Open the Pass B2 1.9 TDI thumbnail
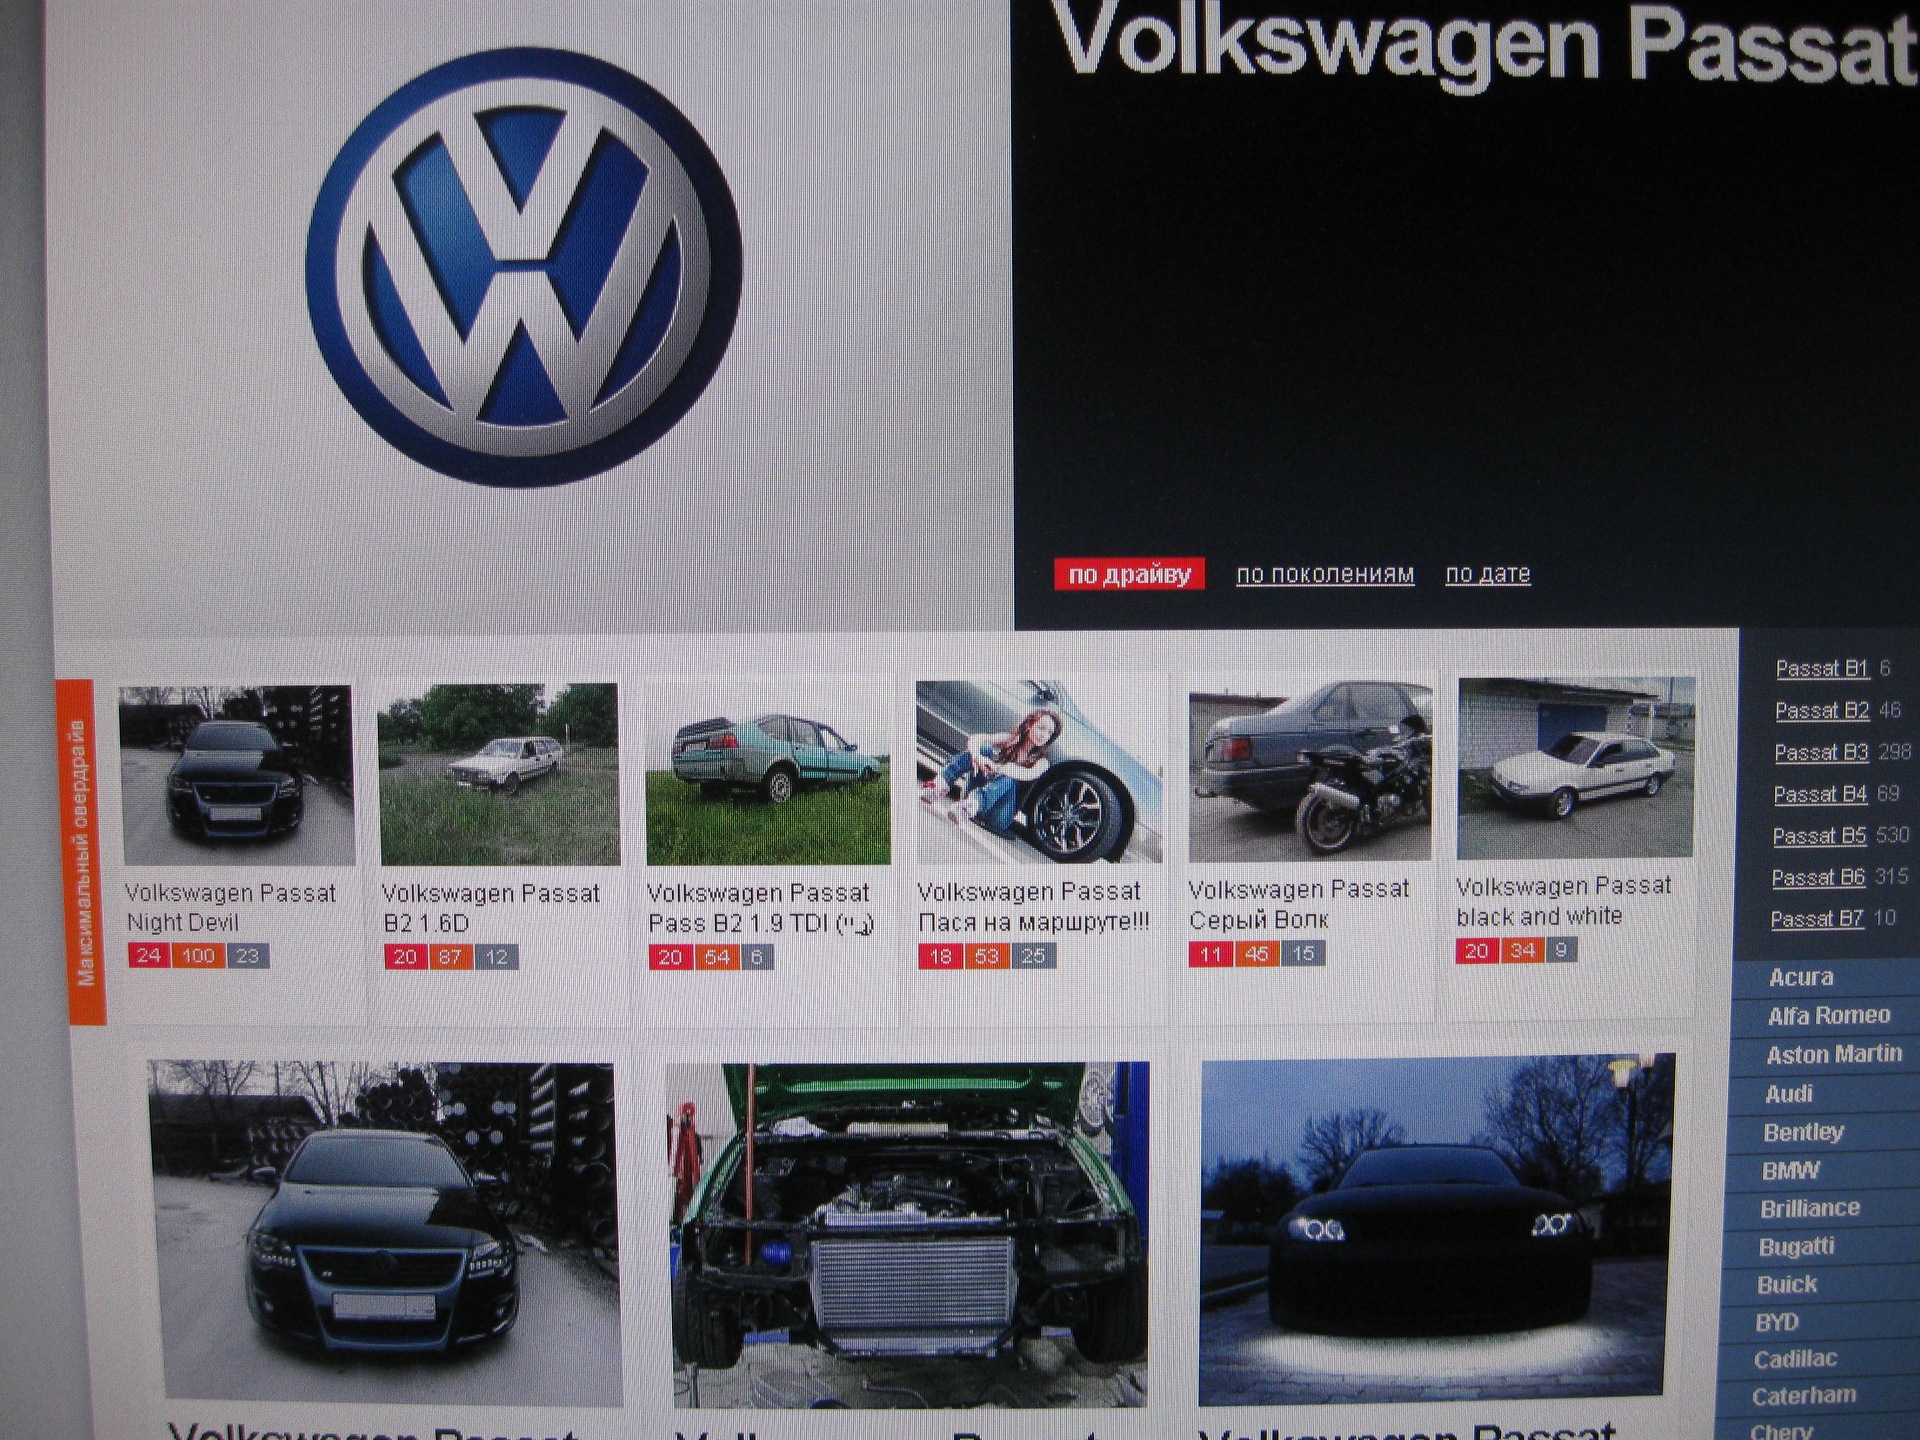1920x1440 pixels. pyautogui.click(x=768, y=773)
